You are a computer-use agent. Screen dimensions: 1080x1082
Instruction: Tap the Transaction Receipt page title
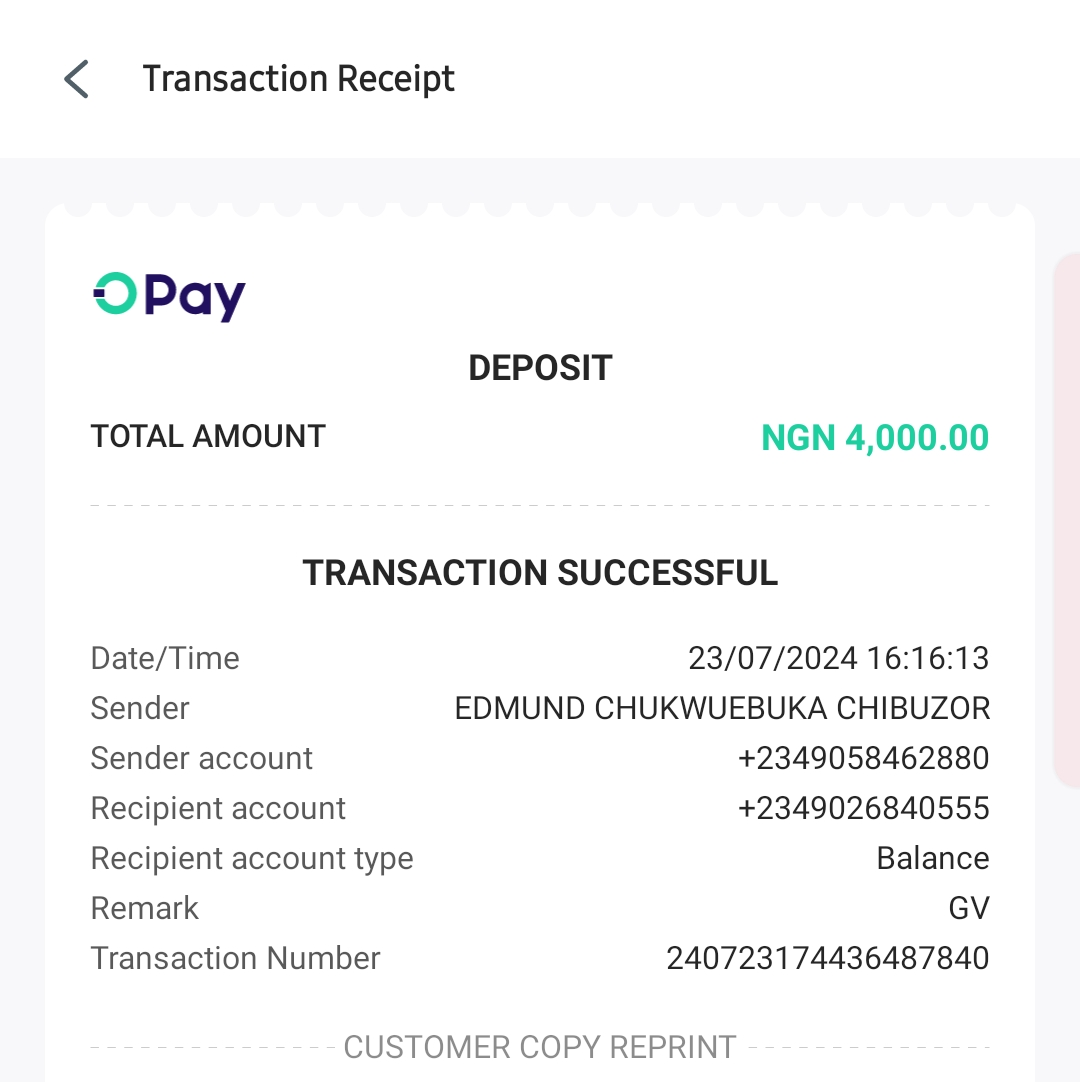[x=298, y=79]
